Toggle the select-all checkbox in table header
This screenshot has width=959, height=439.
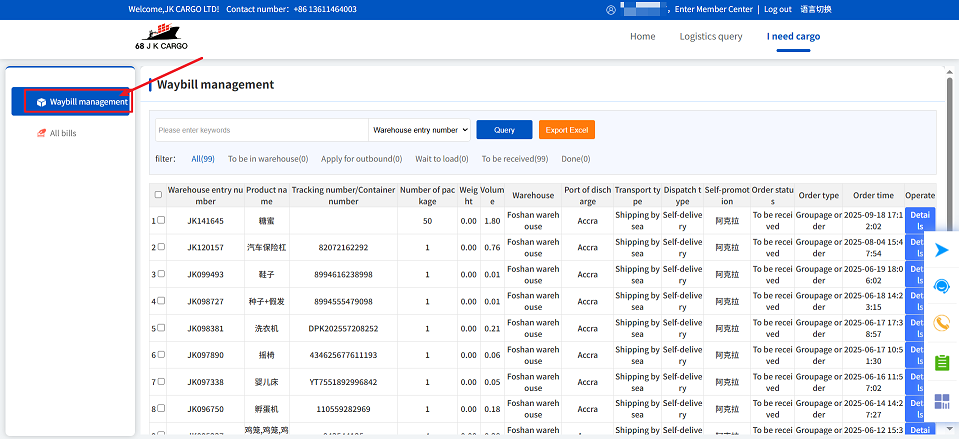coord(158,195)
